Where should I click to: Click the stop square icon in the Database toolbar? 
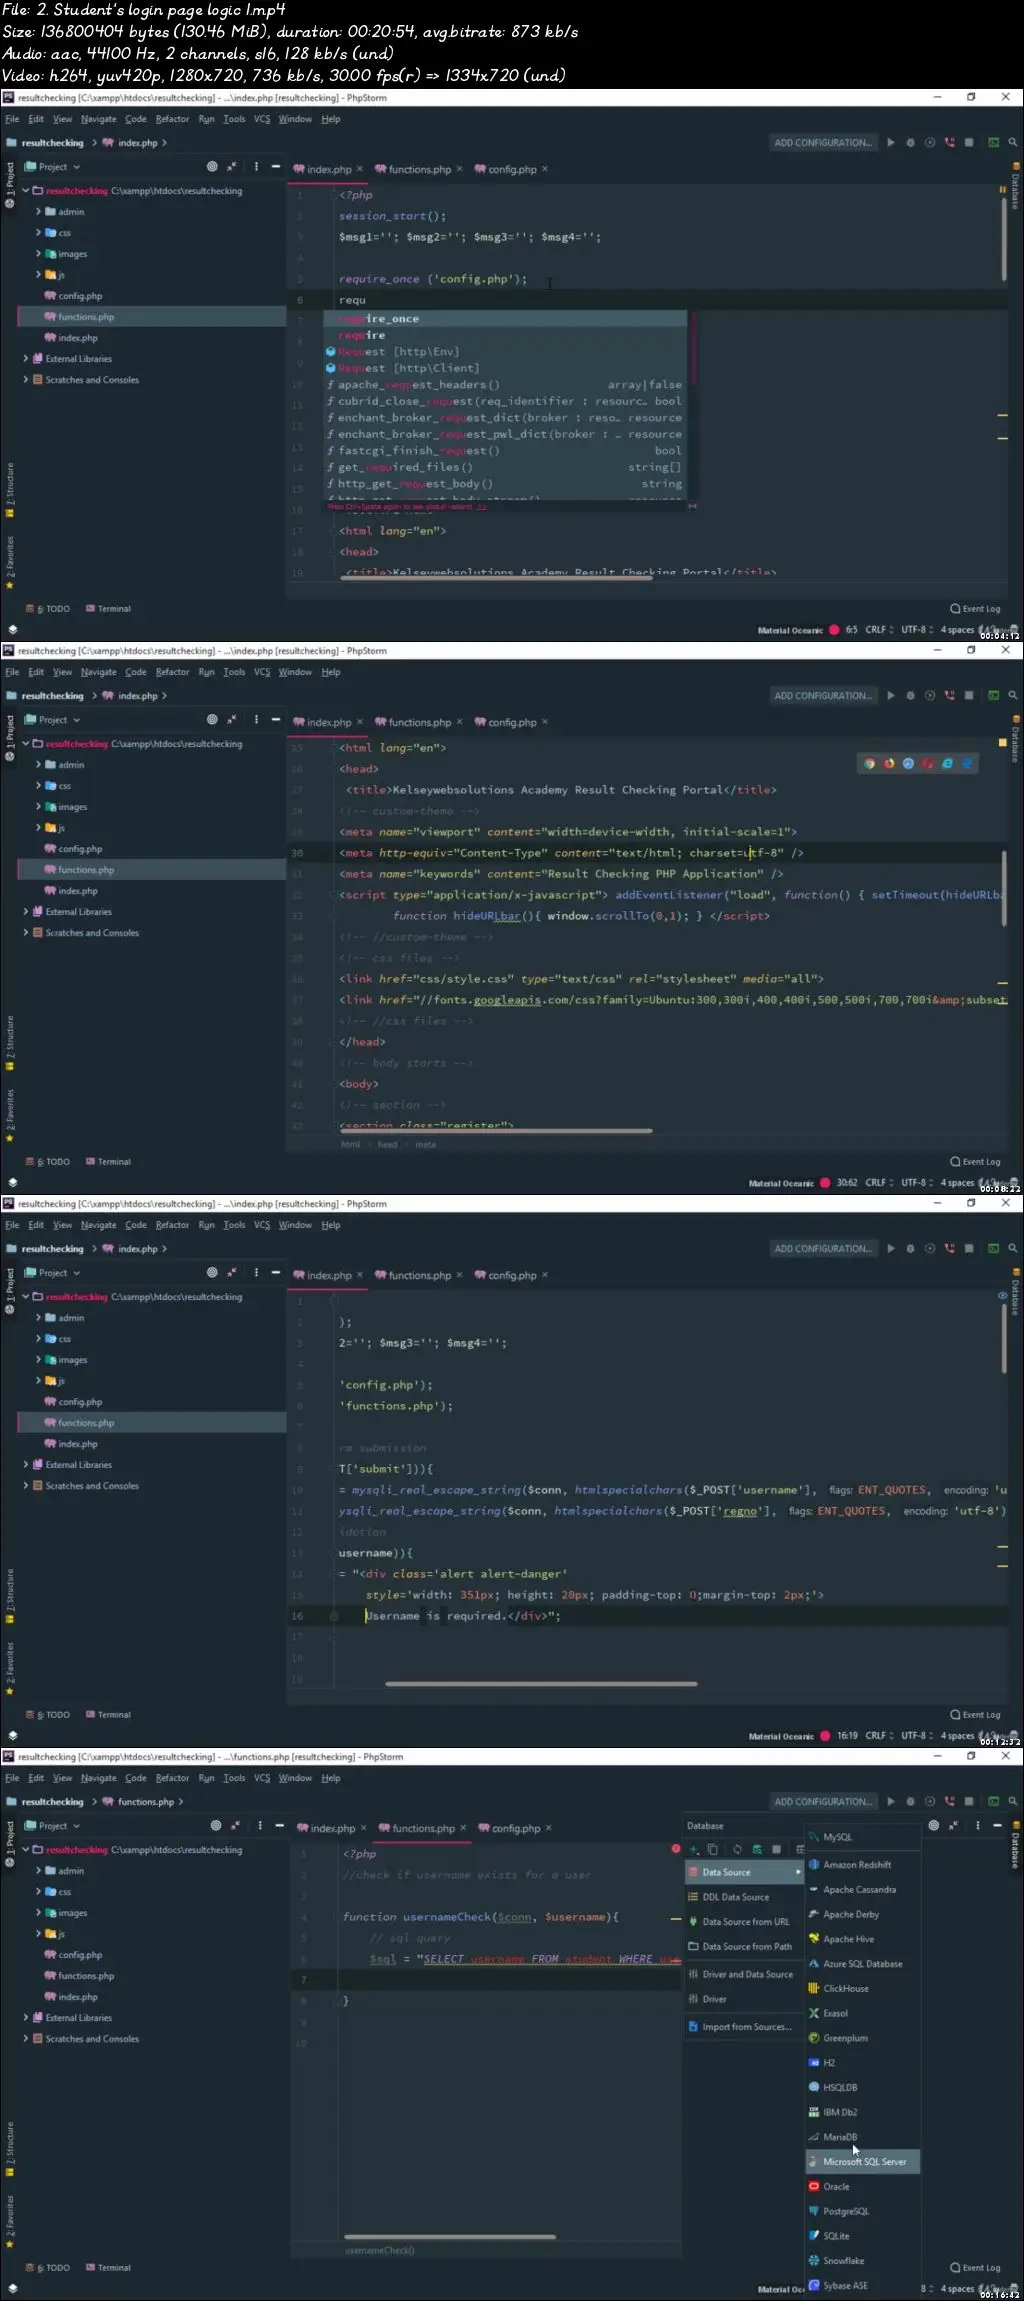(776, 1850)
